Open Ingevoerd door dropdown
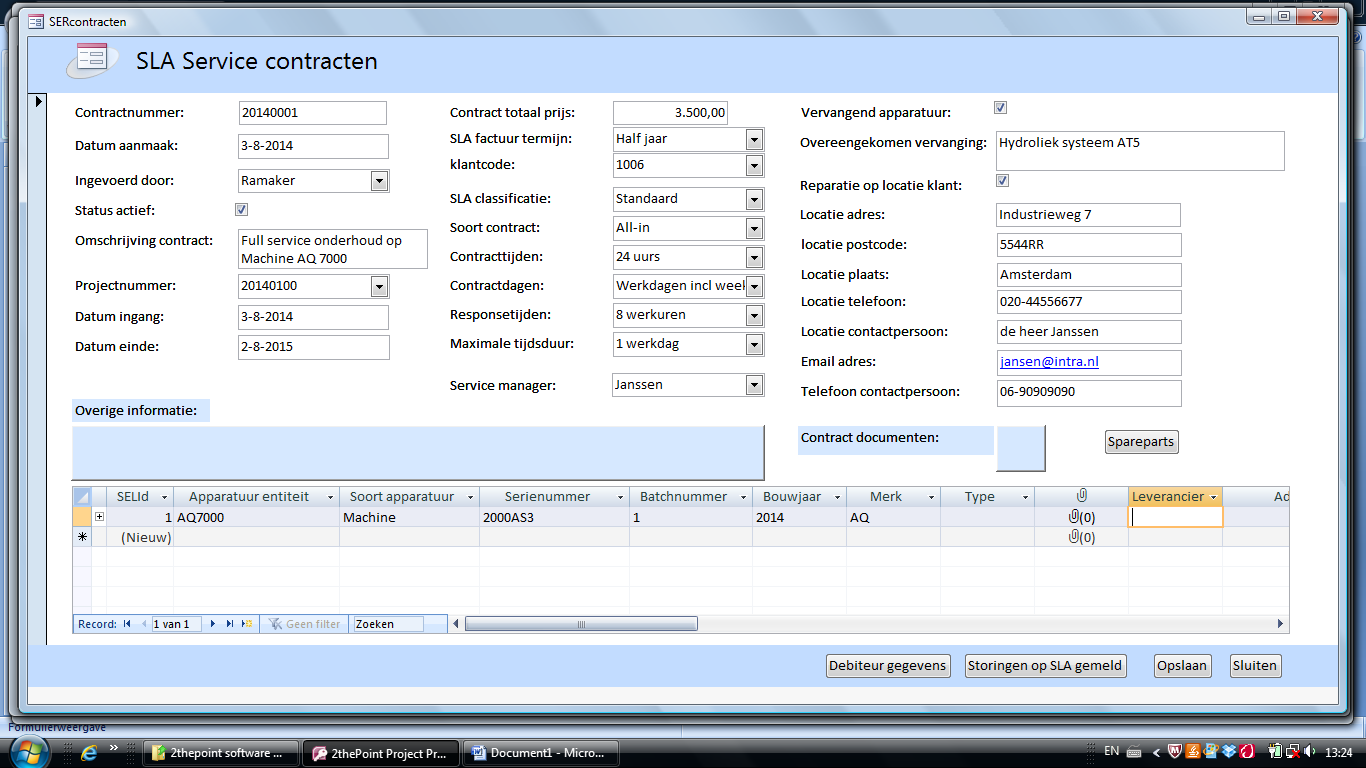The height and width of the screenshot is (768, 1366). tap(379, 181)
